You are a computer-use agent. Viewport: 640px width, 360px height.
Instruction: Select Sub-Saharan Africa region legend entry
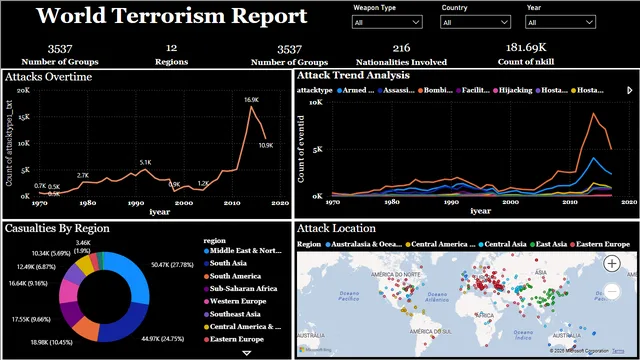[x=240, y=289]
